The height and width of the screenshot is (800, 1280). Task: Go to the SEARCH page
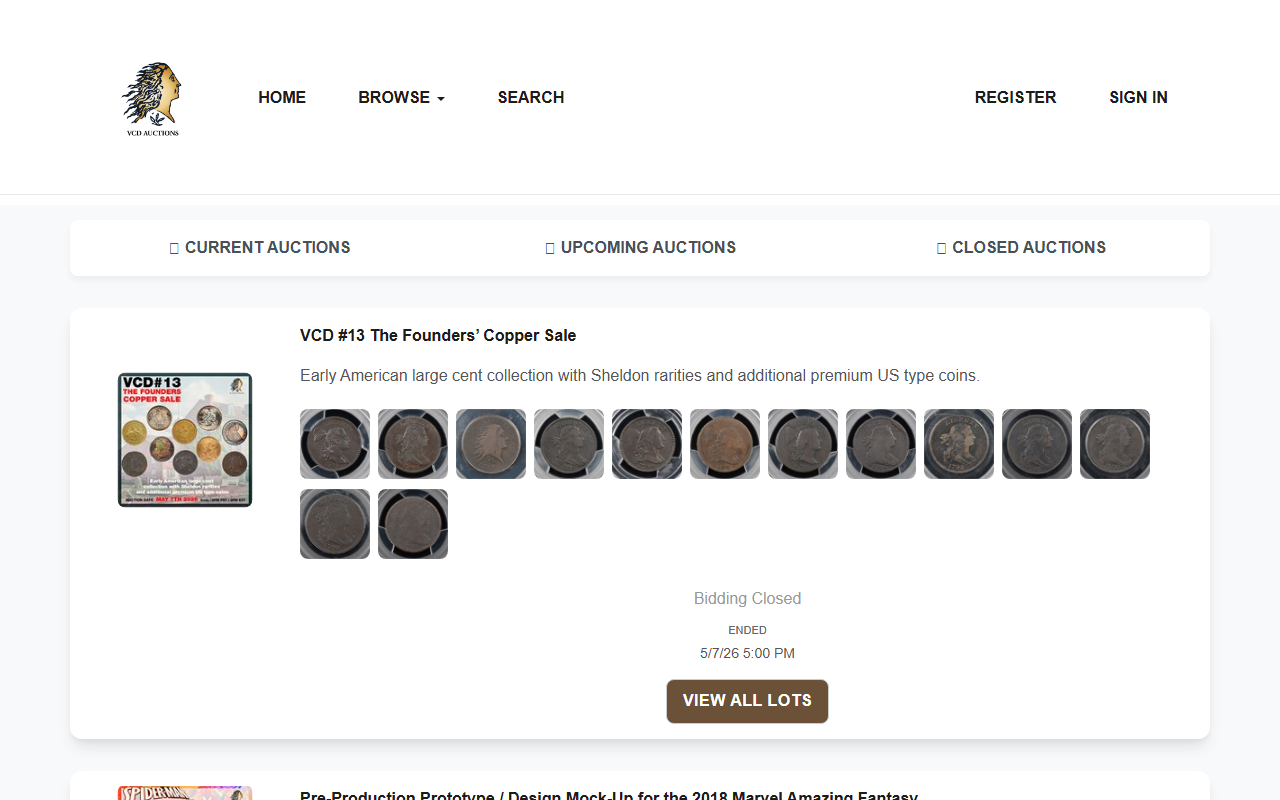pyautogui.click(x=531, y=97)
